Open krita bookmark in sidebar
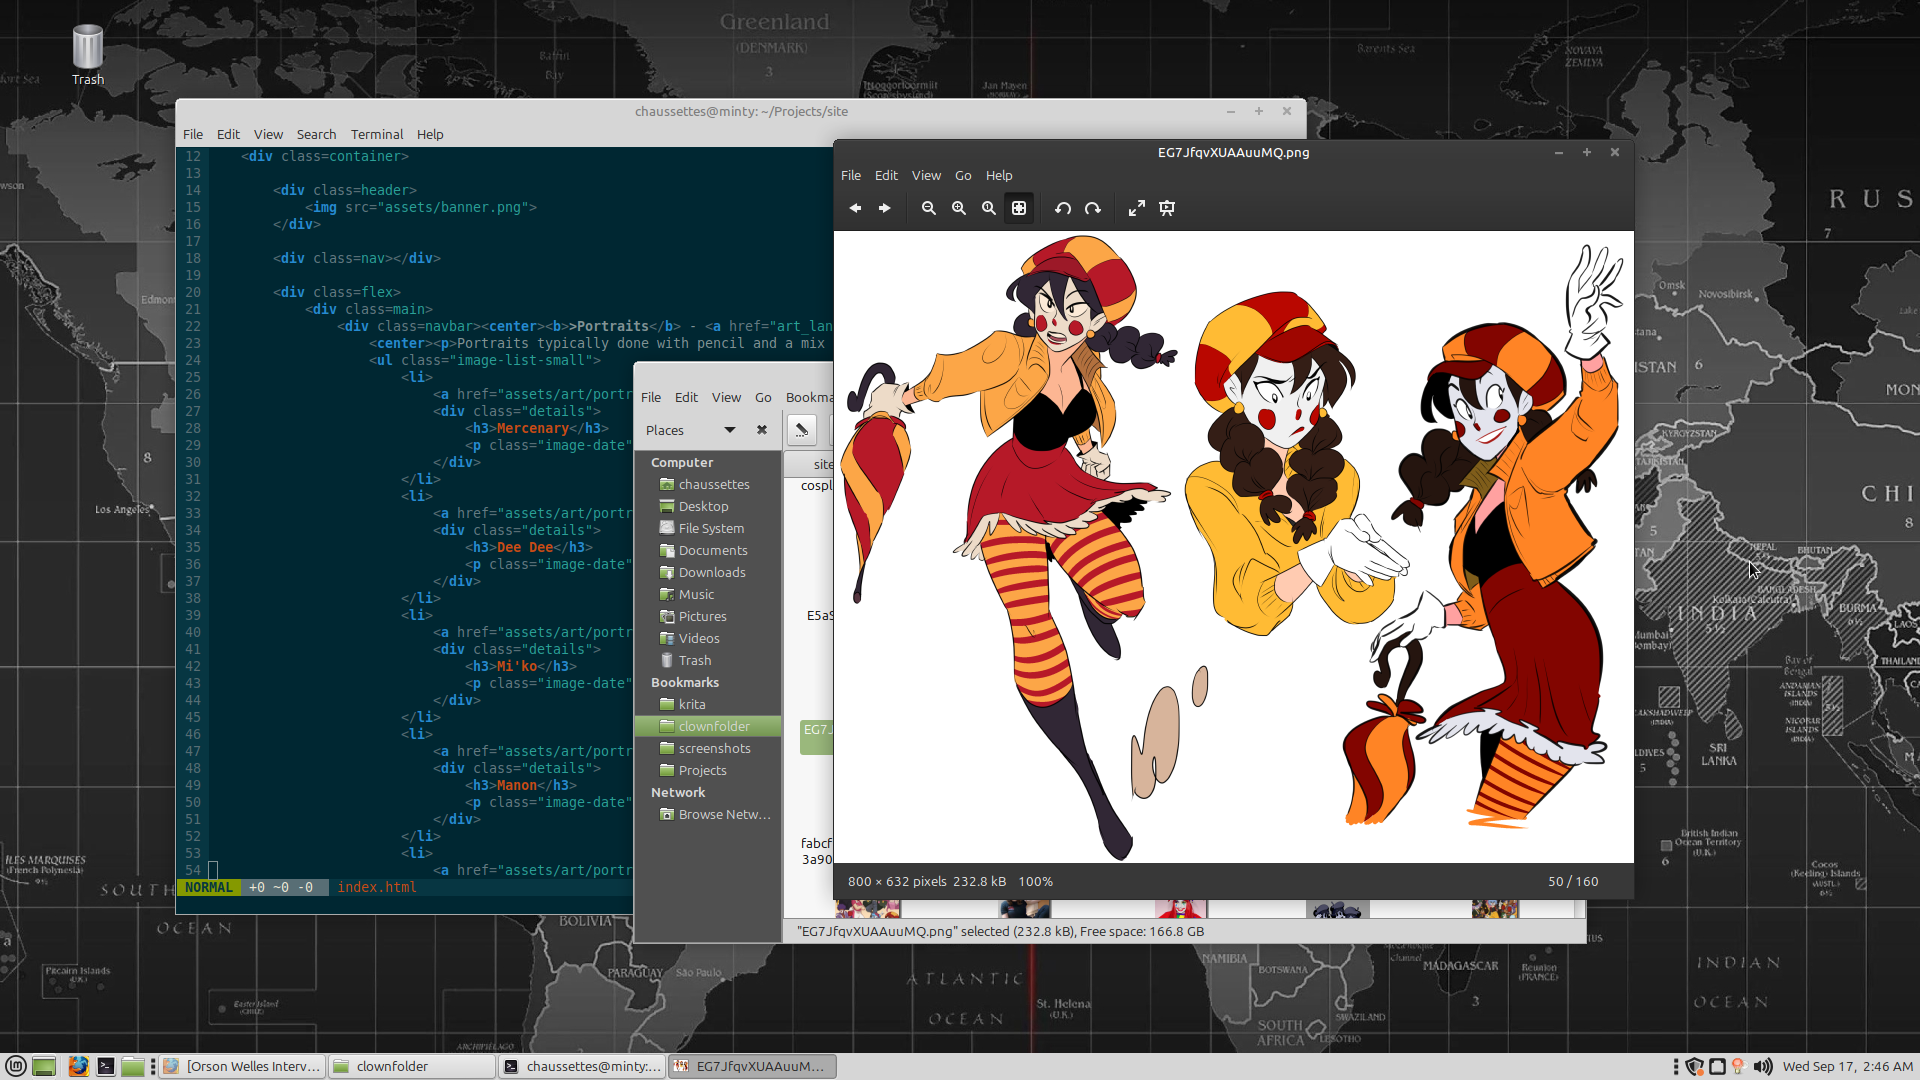This screenshot has height=1080, width=1920. [708, 704]
